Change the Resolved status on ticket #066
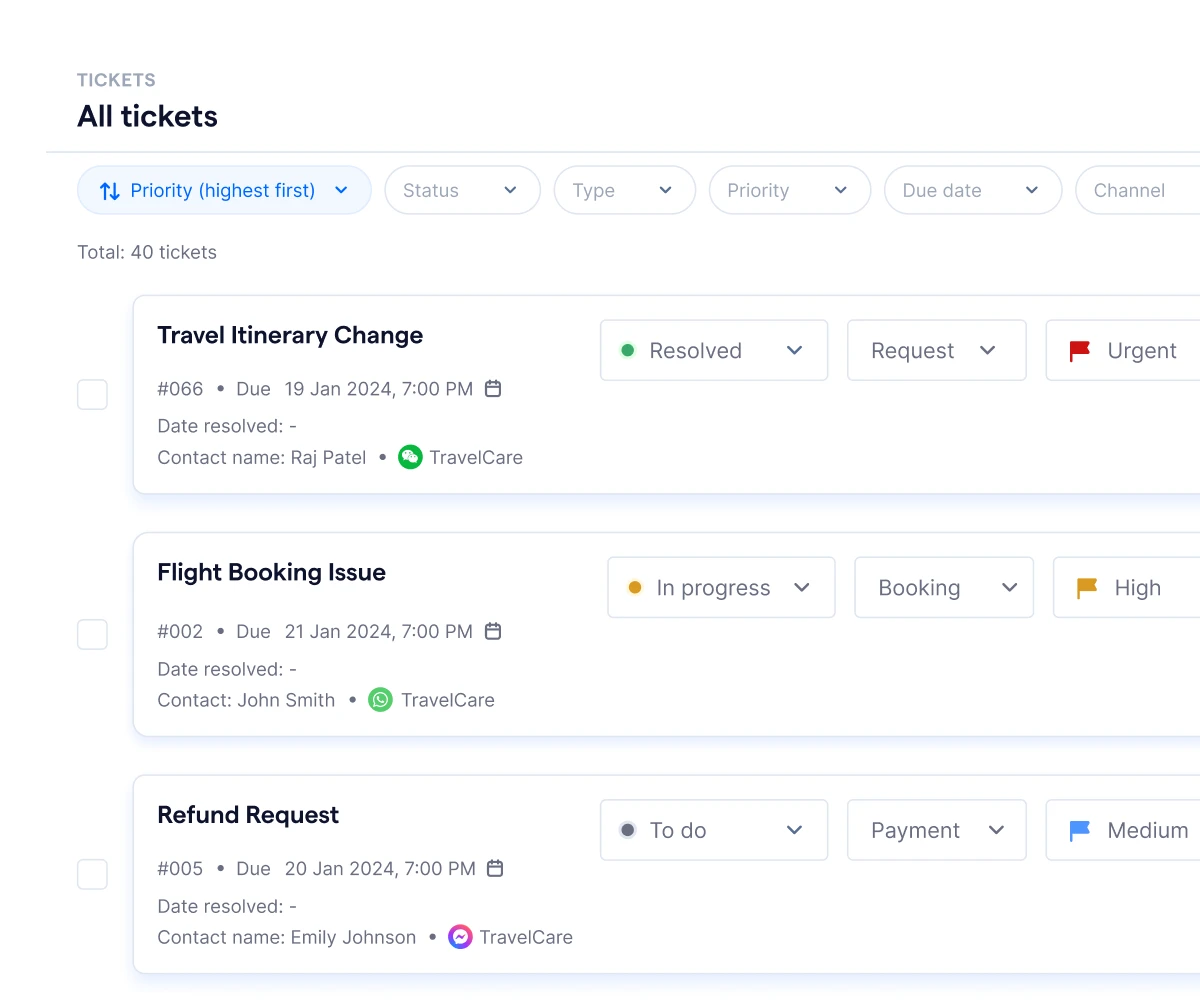The width and height of the screenshot is (1200, 1000). [714, 350]
